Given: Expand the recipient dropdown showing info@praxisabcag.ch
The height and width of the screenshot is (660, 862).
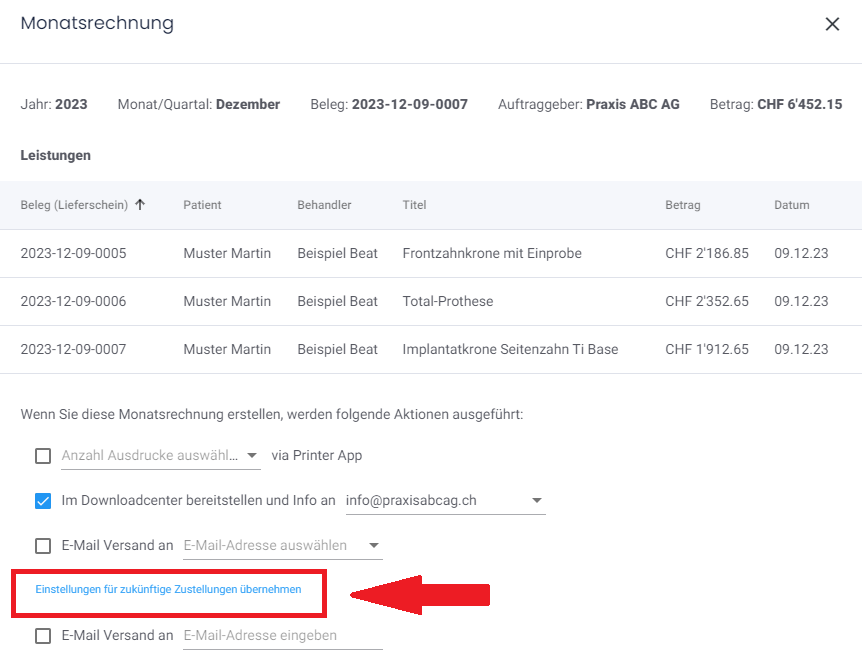Looking at the screenshot, I should (x=537, y=500).
